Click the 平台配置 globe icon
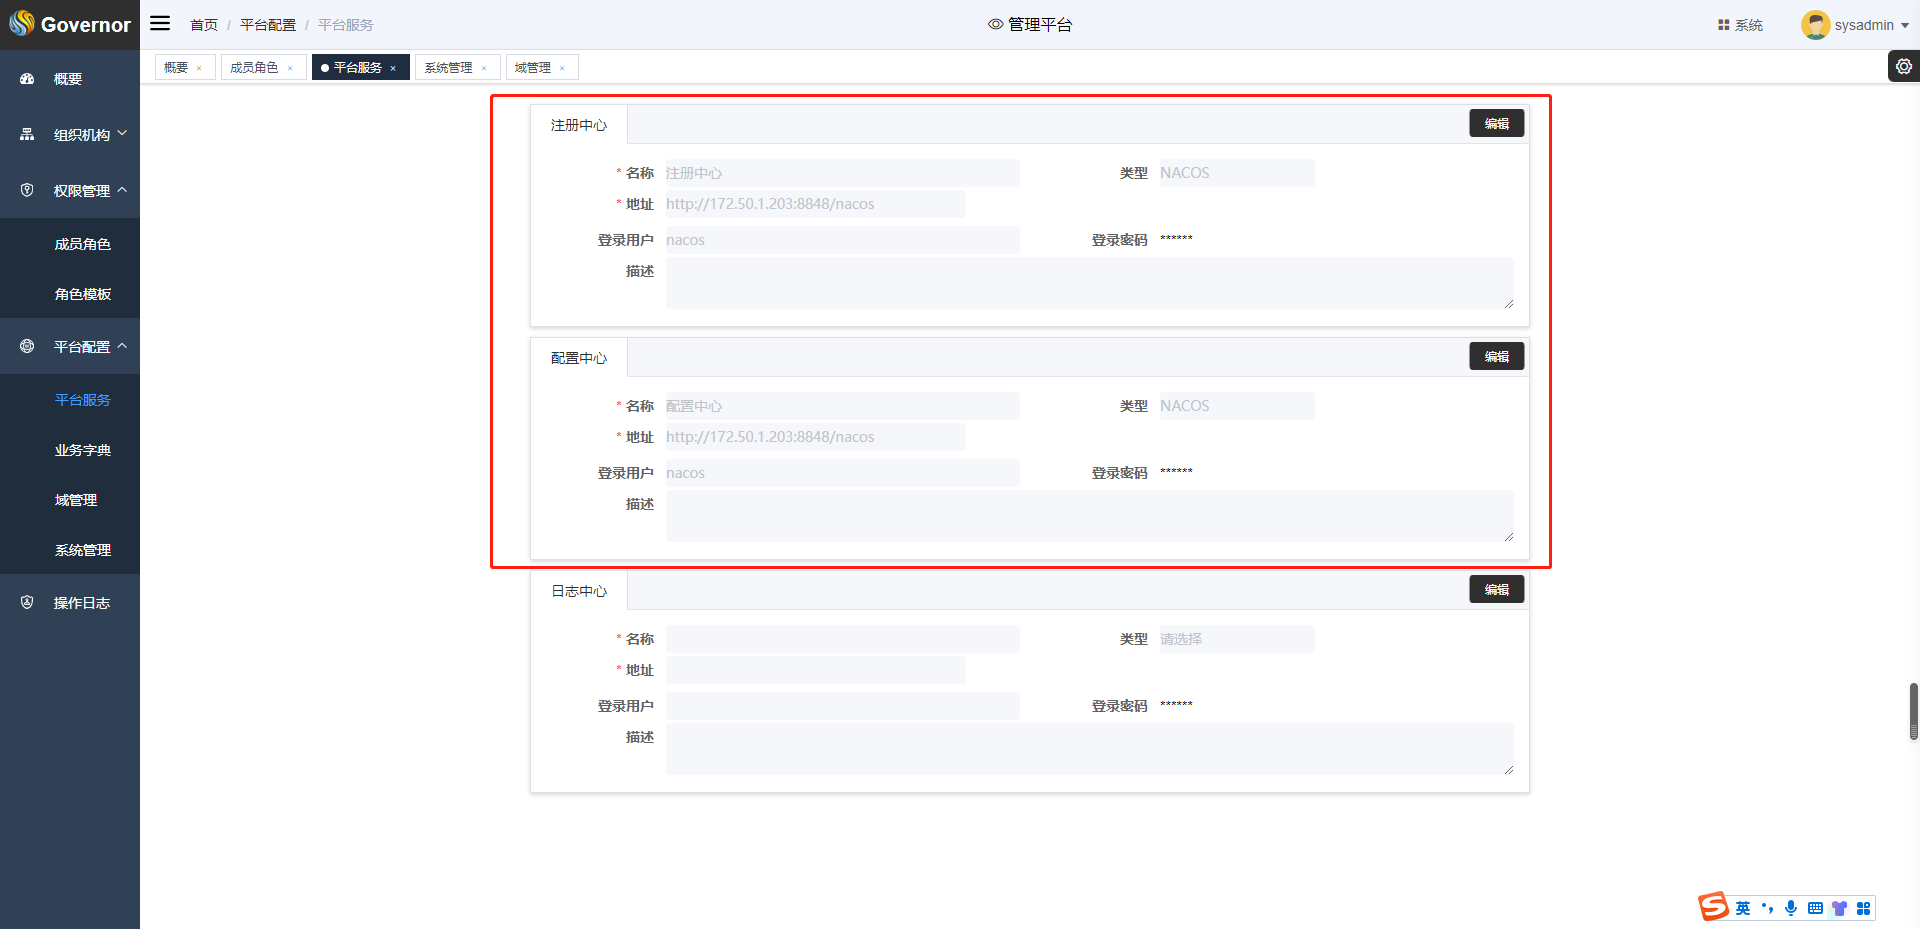The image size is (1920, 929). click(27, 346)
